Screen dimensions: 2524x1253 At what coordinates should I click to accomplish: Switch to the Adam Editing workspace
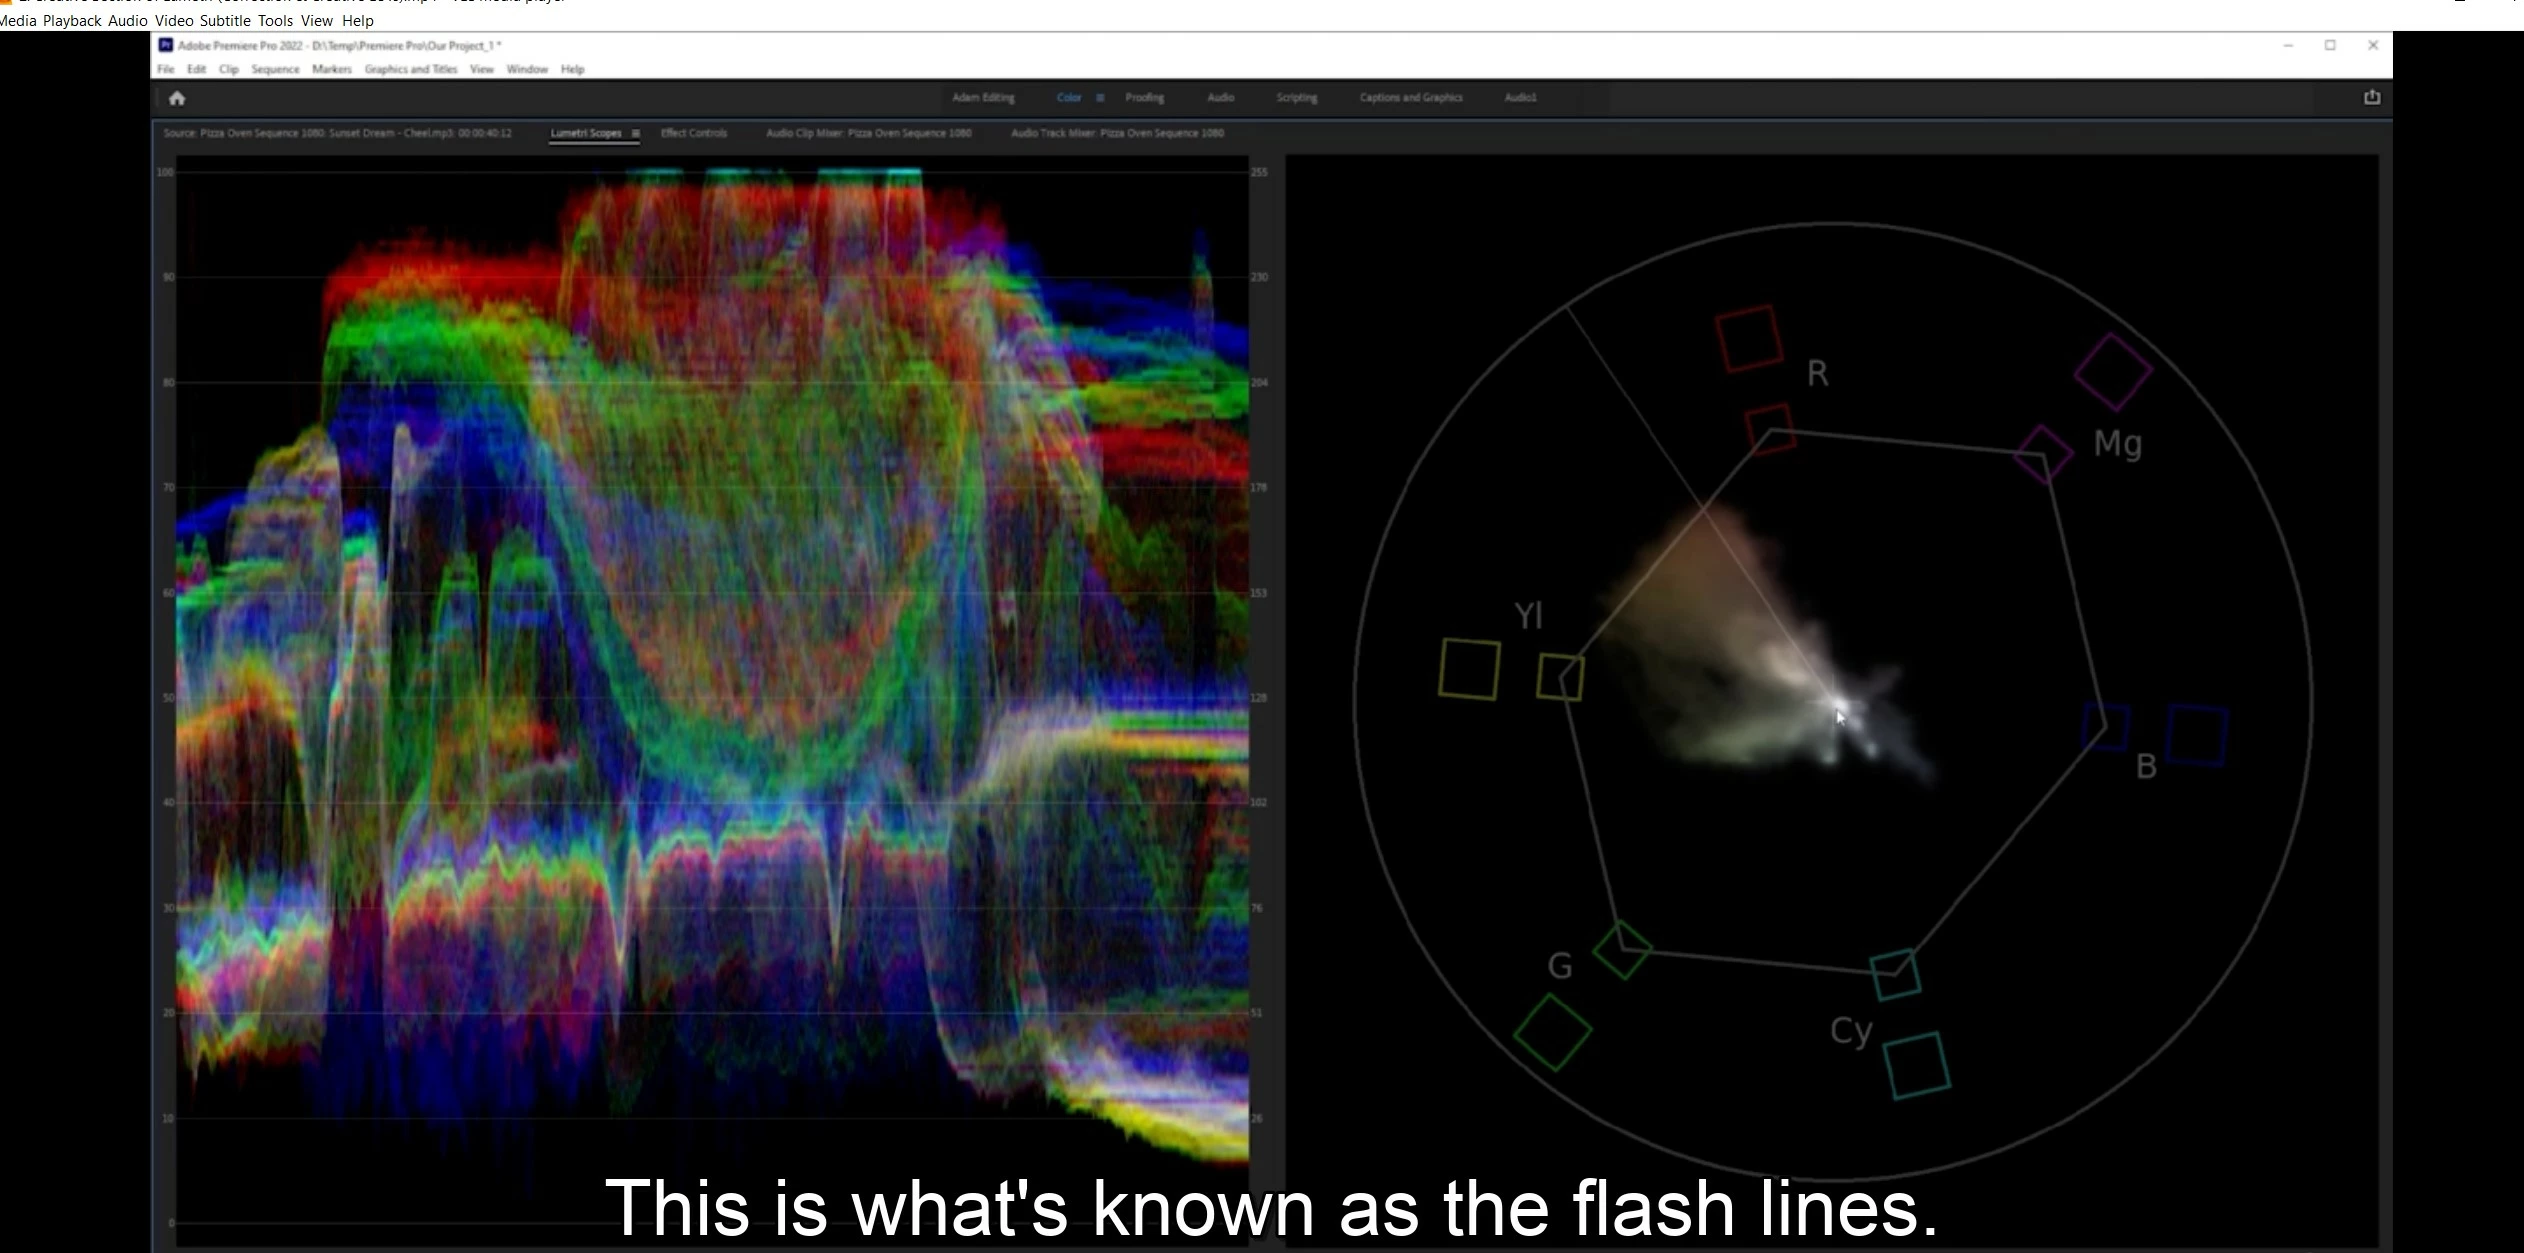click(983, 98)
